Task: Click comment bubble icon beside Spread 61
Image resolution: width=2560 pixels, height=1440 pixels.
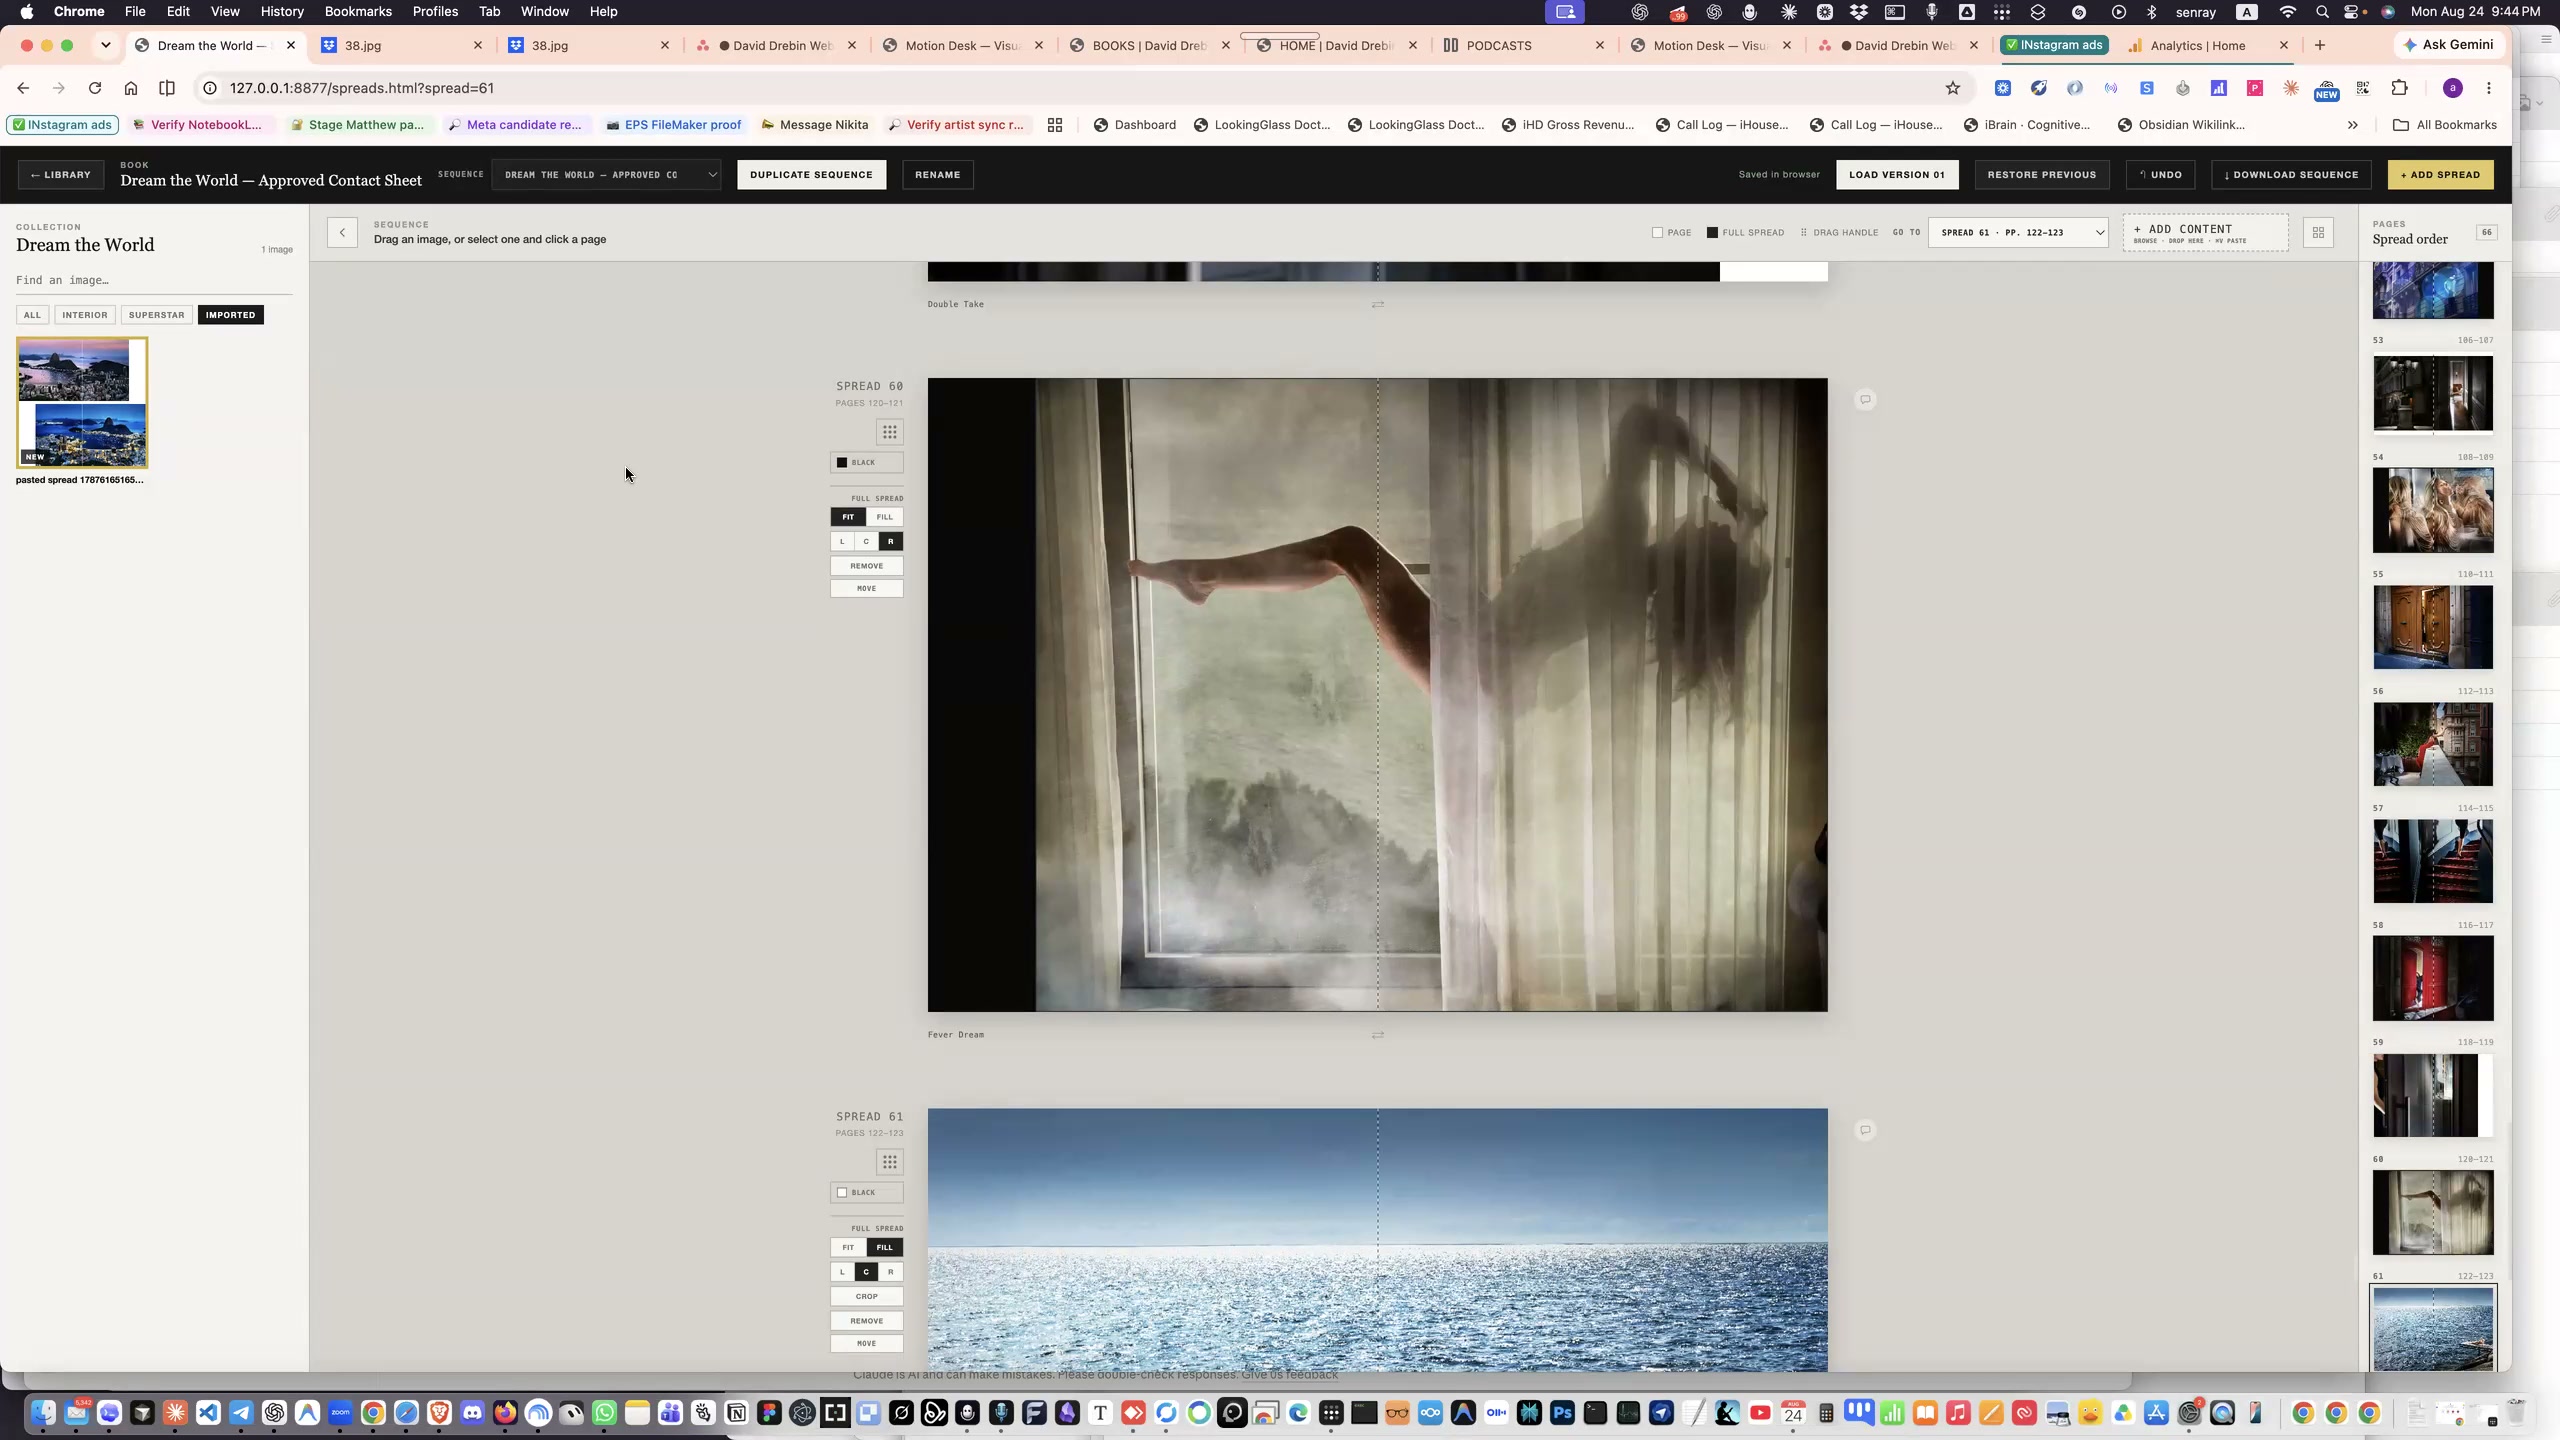Action: coord(1865,1130)
